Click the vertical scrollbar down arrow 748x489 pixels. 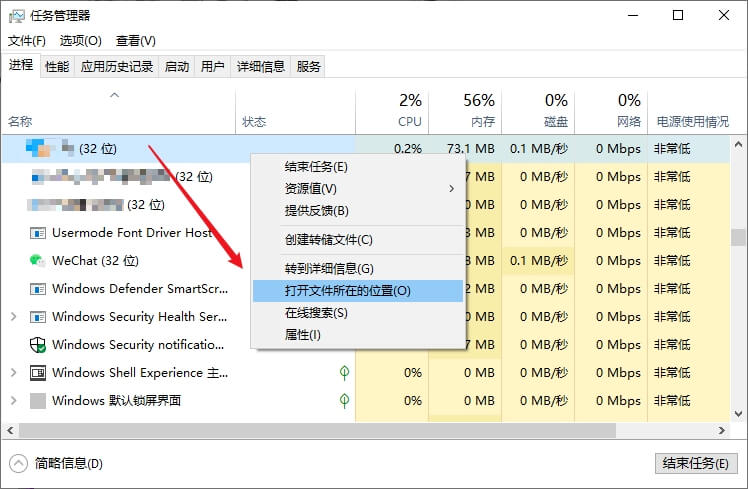click(x=738, y=414)
